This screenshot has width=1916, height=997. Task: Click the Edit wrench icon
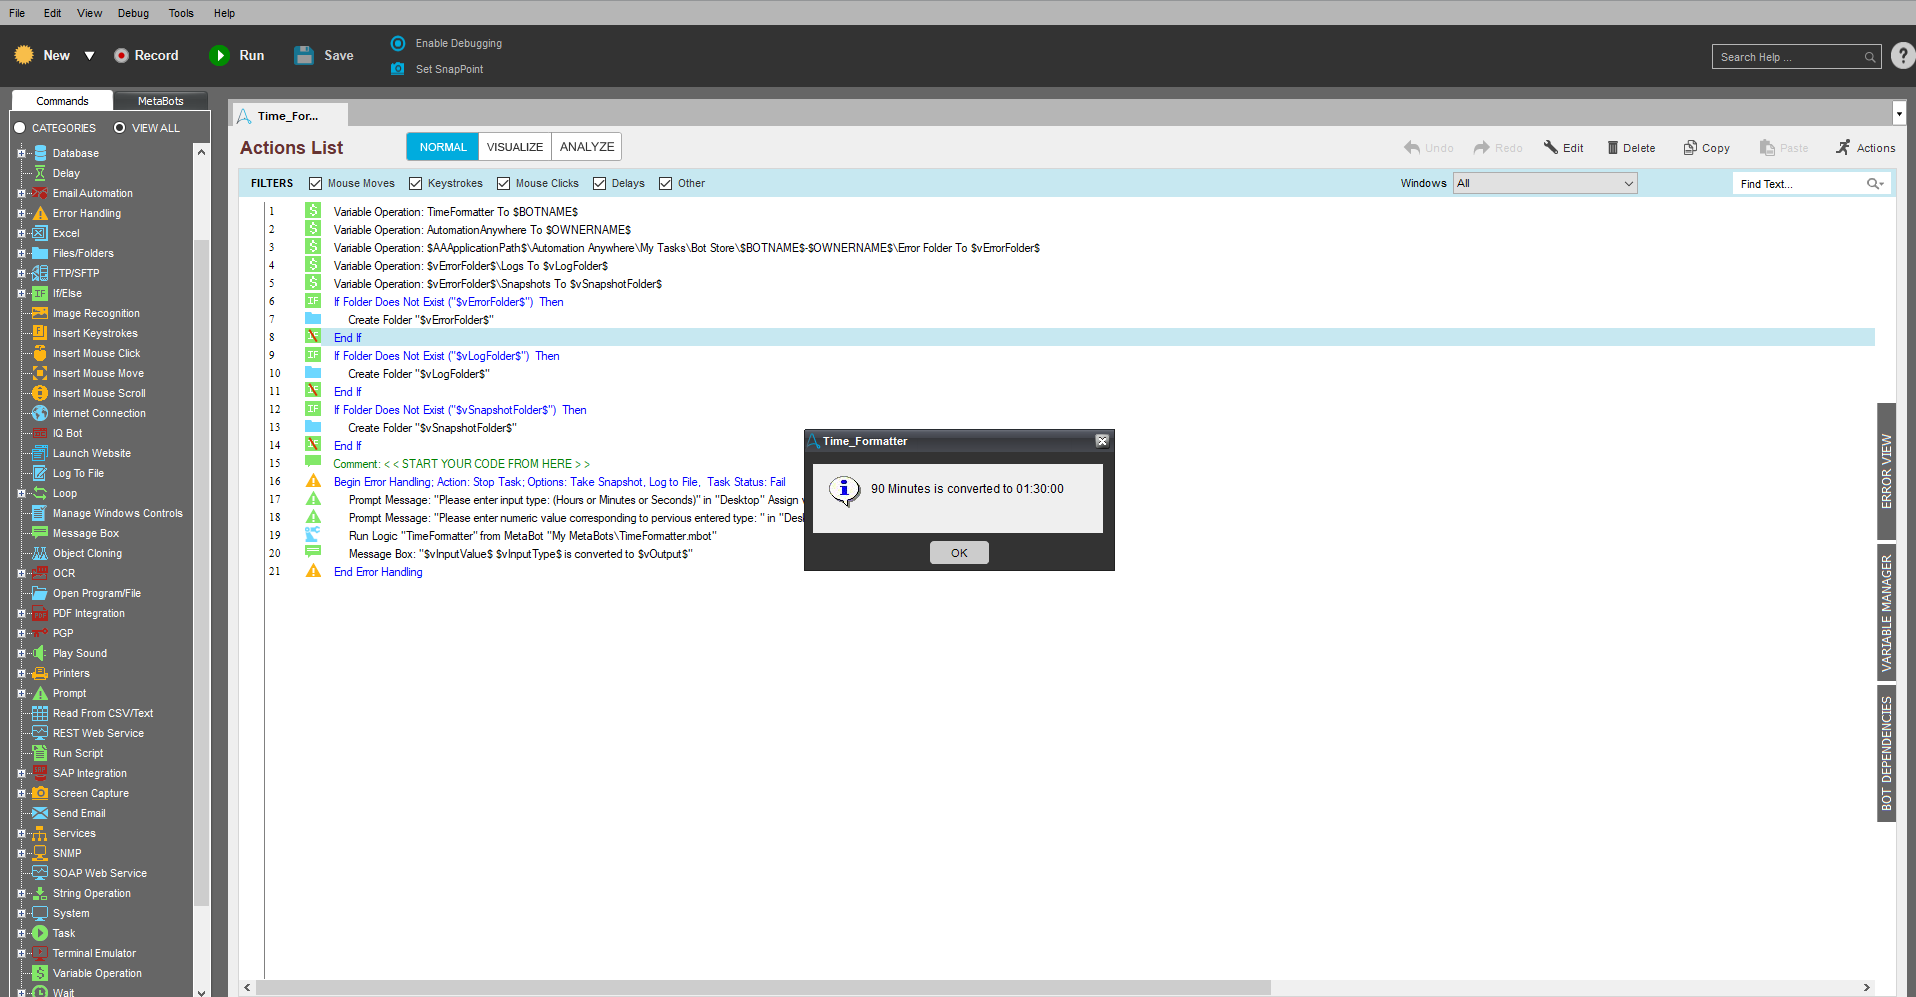(1550, 148)
